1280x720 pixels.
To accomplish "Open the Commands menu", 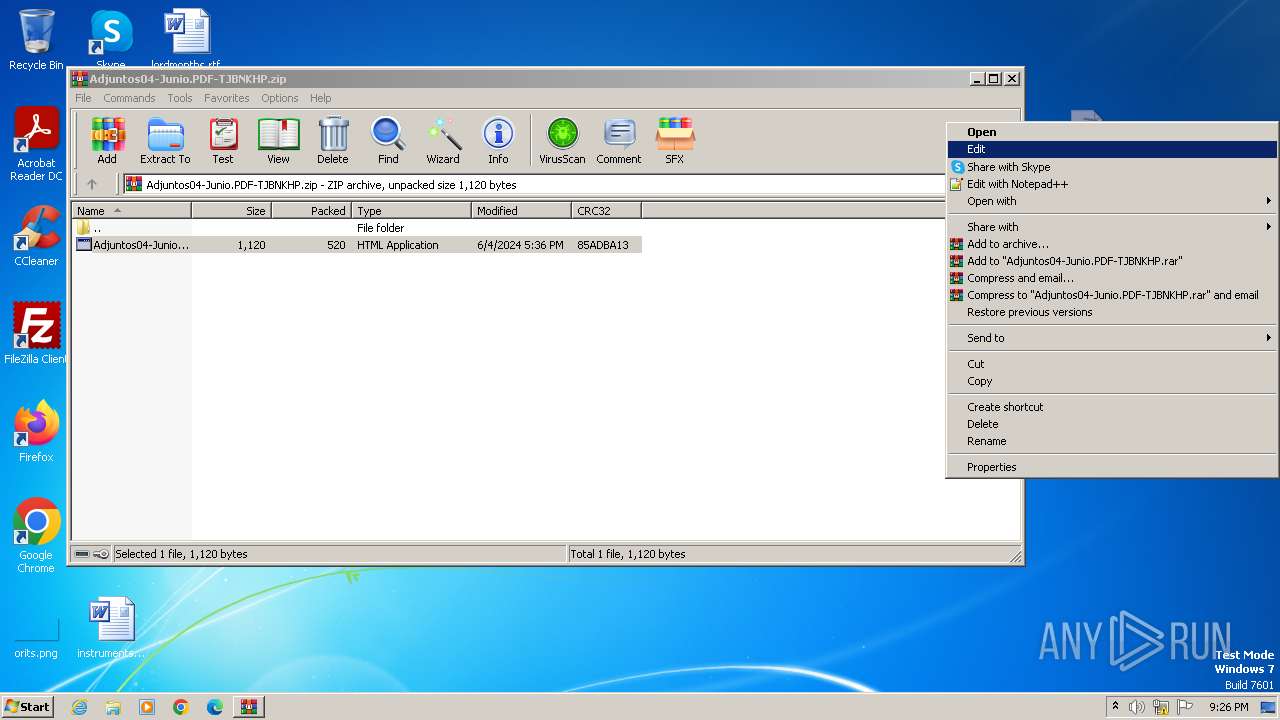I will coord(129,98).
